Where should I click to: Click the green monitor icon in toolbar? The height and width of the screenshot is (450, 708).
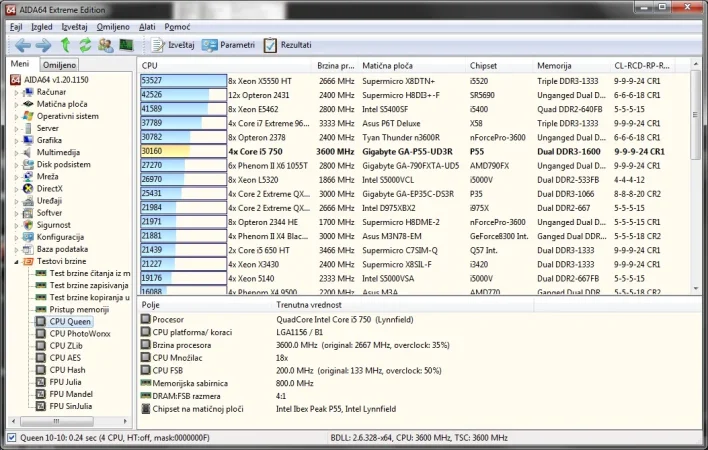126,45
